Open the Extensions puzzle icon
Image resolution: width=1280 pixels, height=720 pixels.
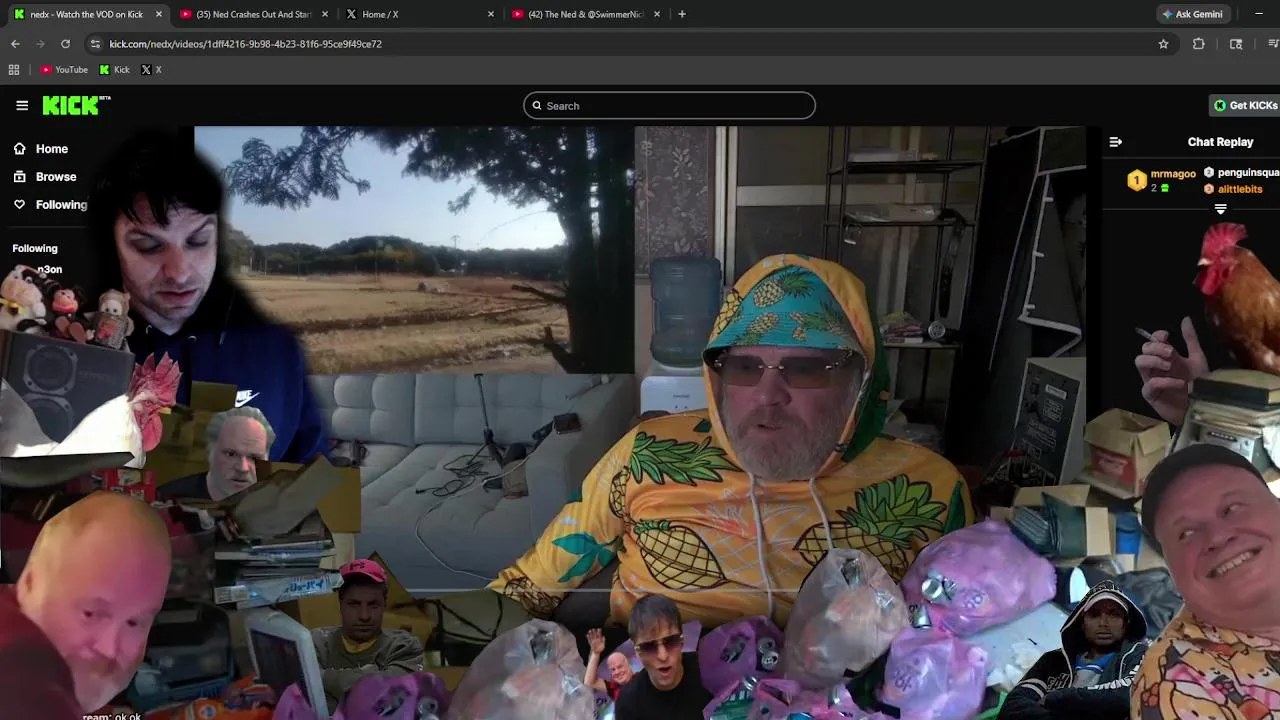[x=1199, y=44]
